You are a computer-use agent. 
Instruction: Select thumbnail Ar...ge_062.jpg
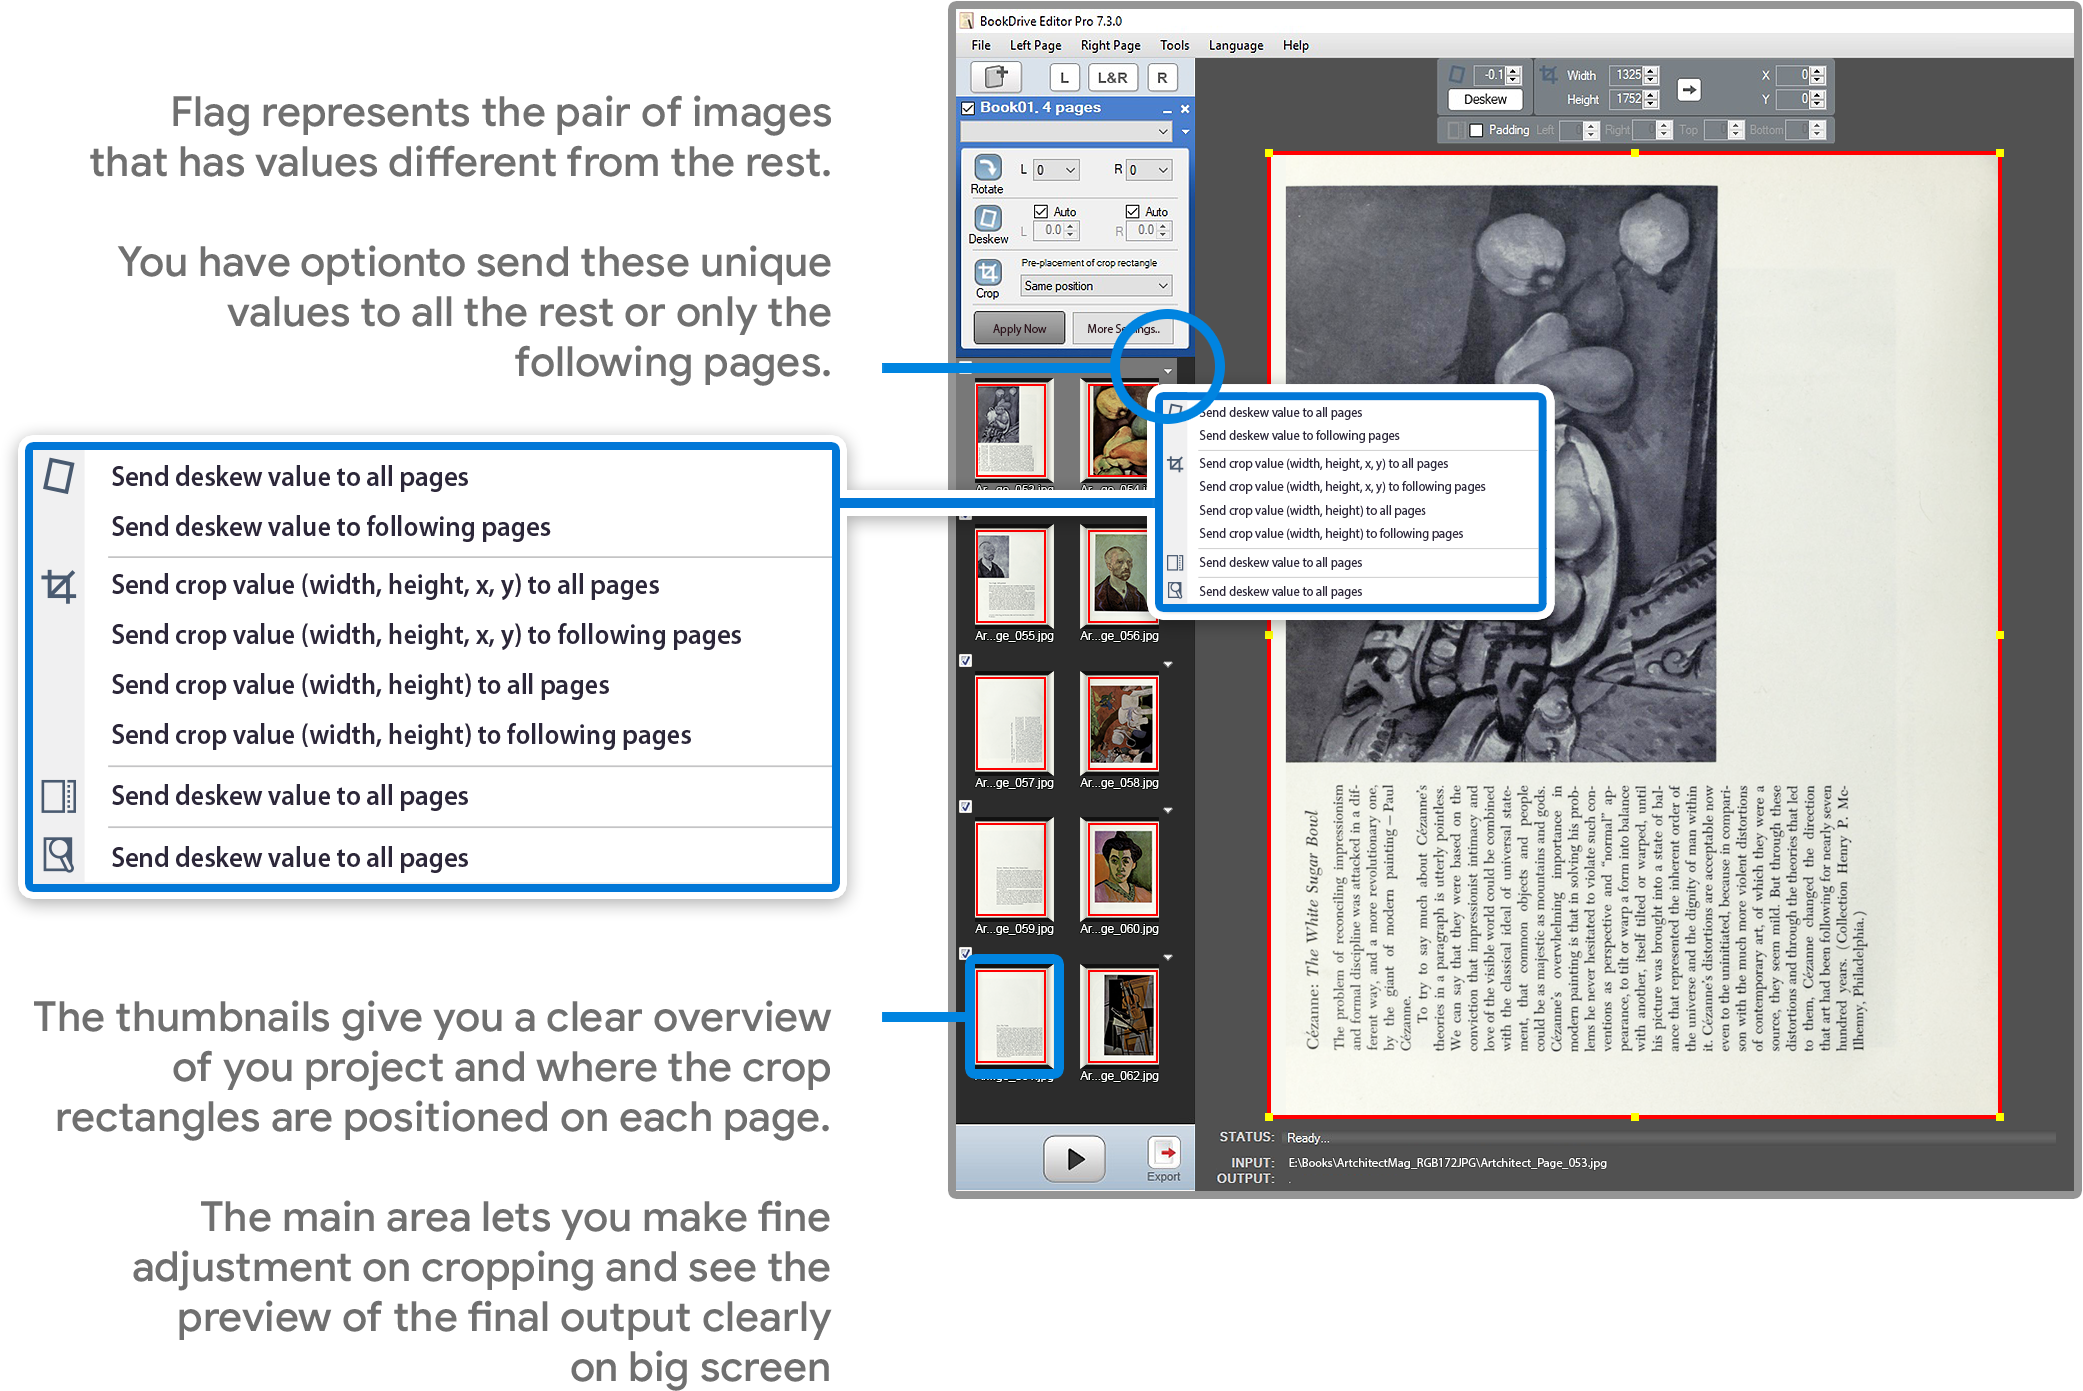click(x=1120, y=1017)
